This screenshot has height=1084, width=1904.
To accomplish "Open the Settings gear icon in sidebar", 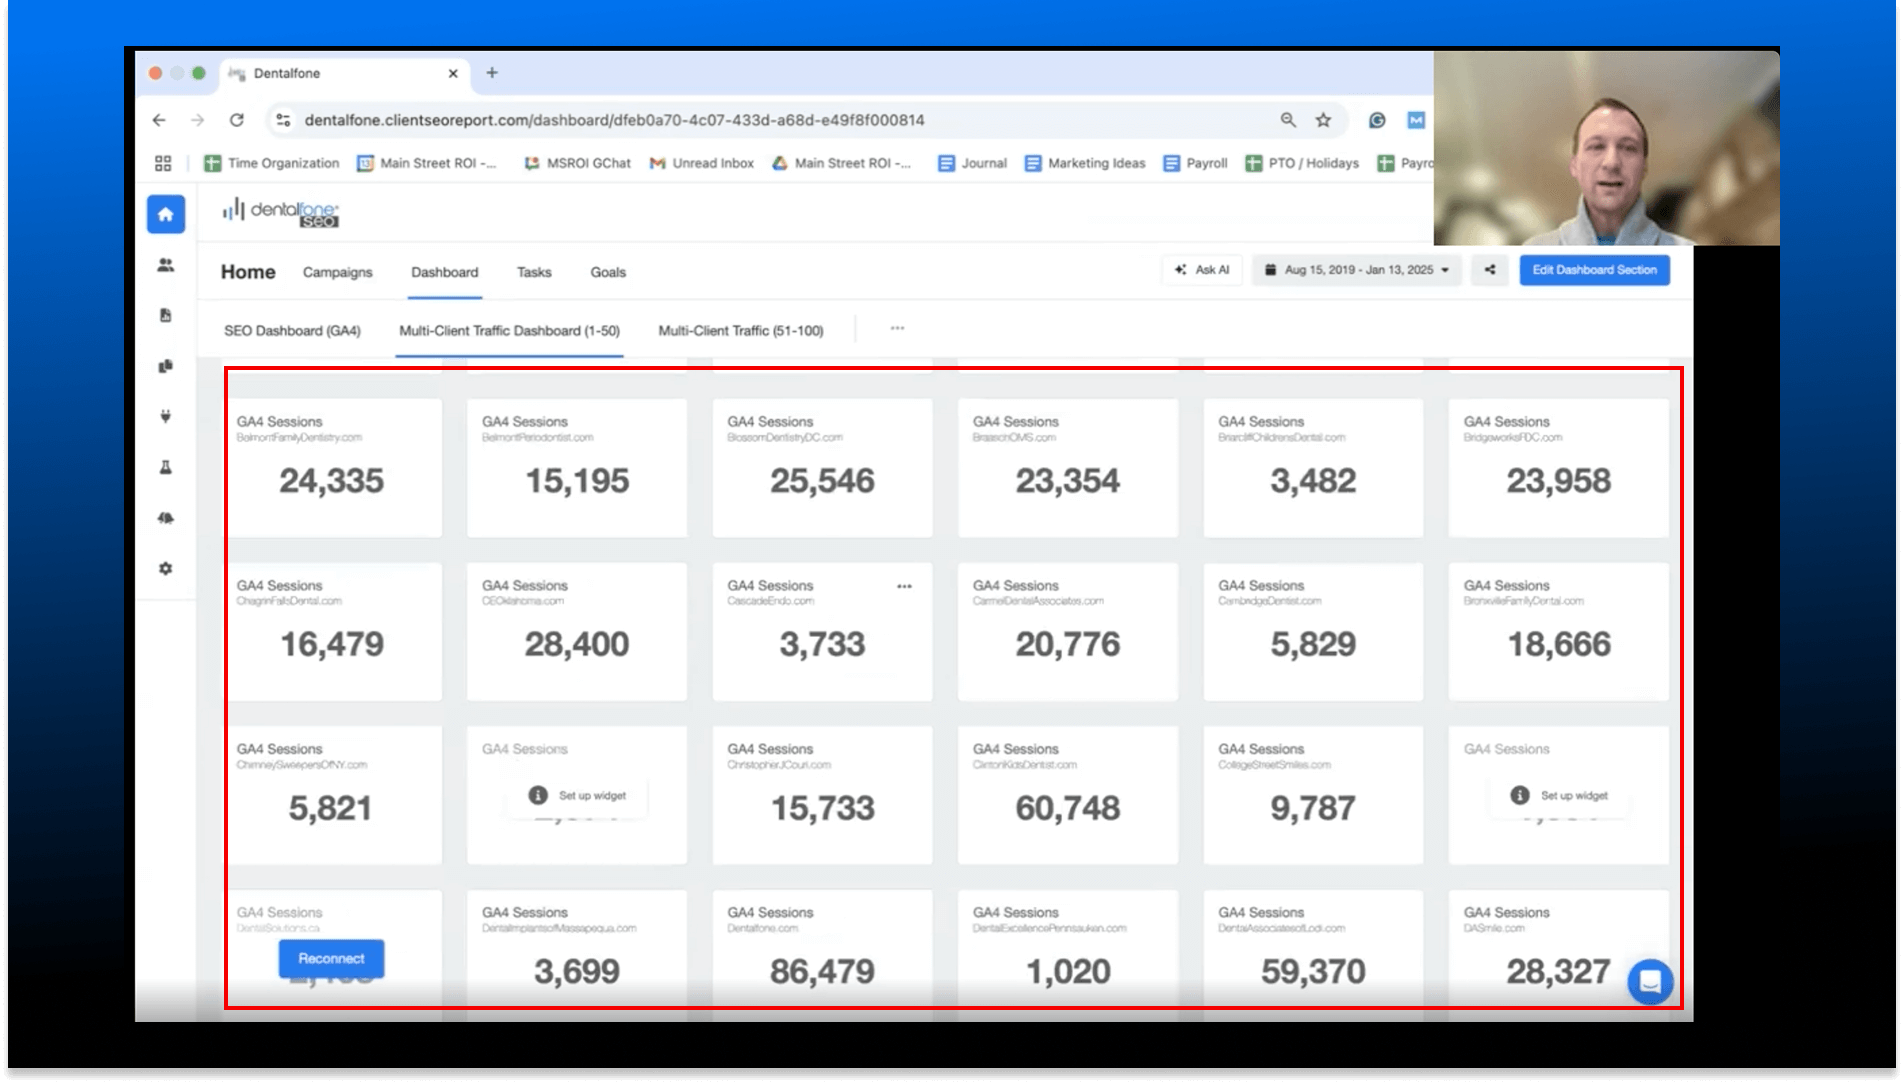I will click(x=166, y=568).
